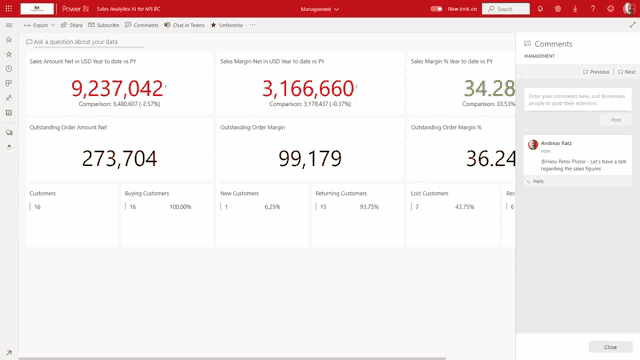Click Chat in Teams
This screenshot has width=640, height=360.
184,25
